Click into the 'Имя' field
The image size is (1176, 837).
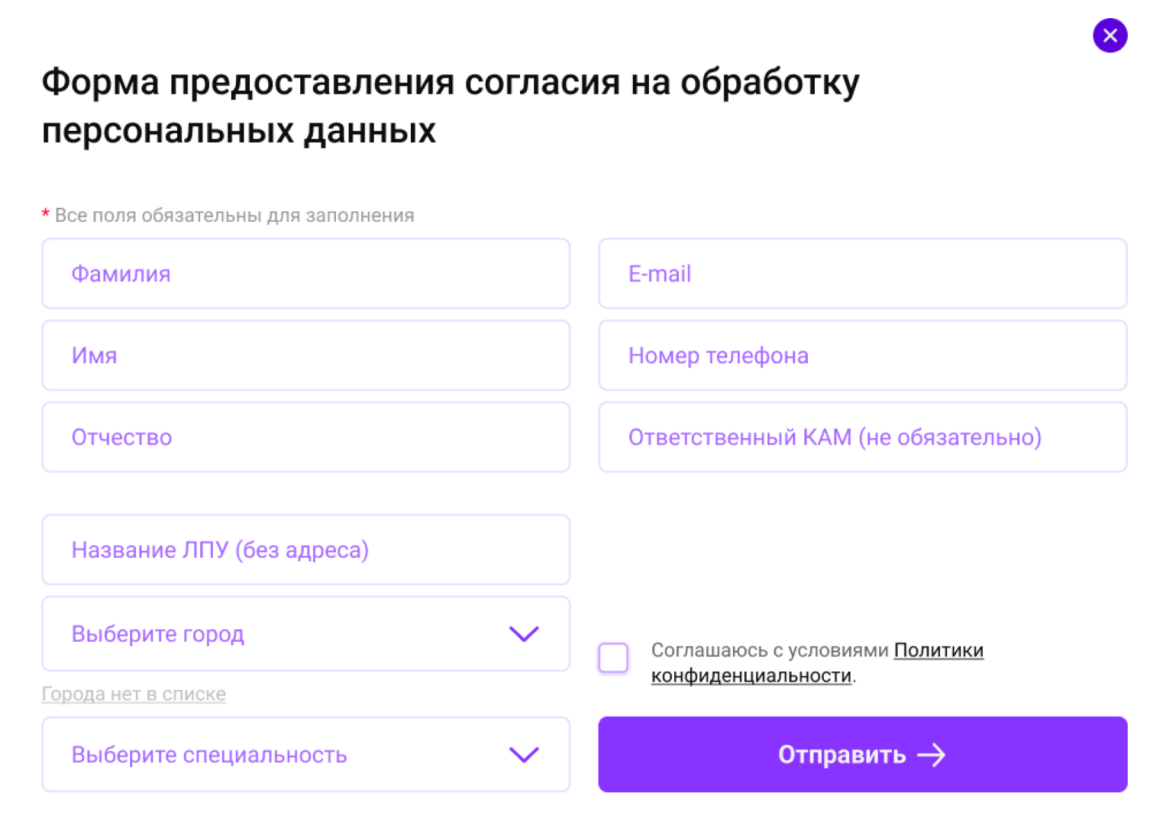pyautogui.click(x=305, y=356)
